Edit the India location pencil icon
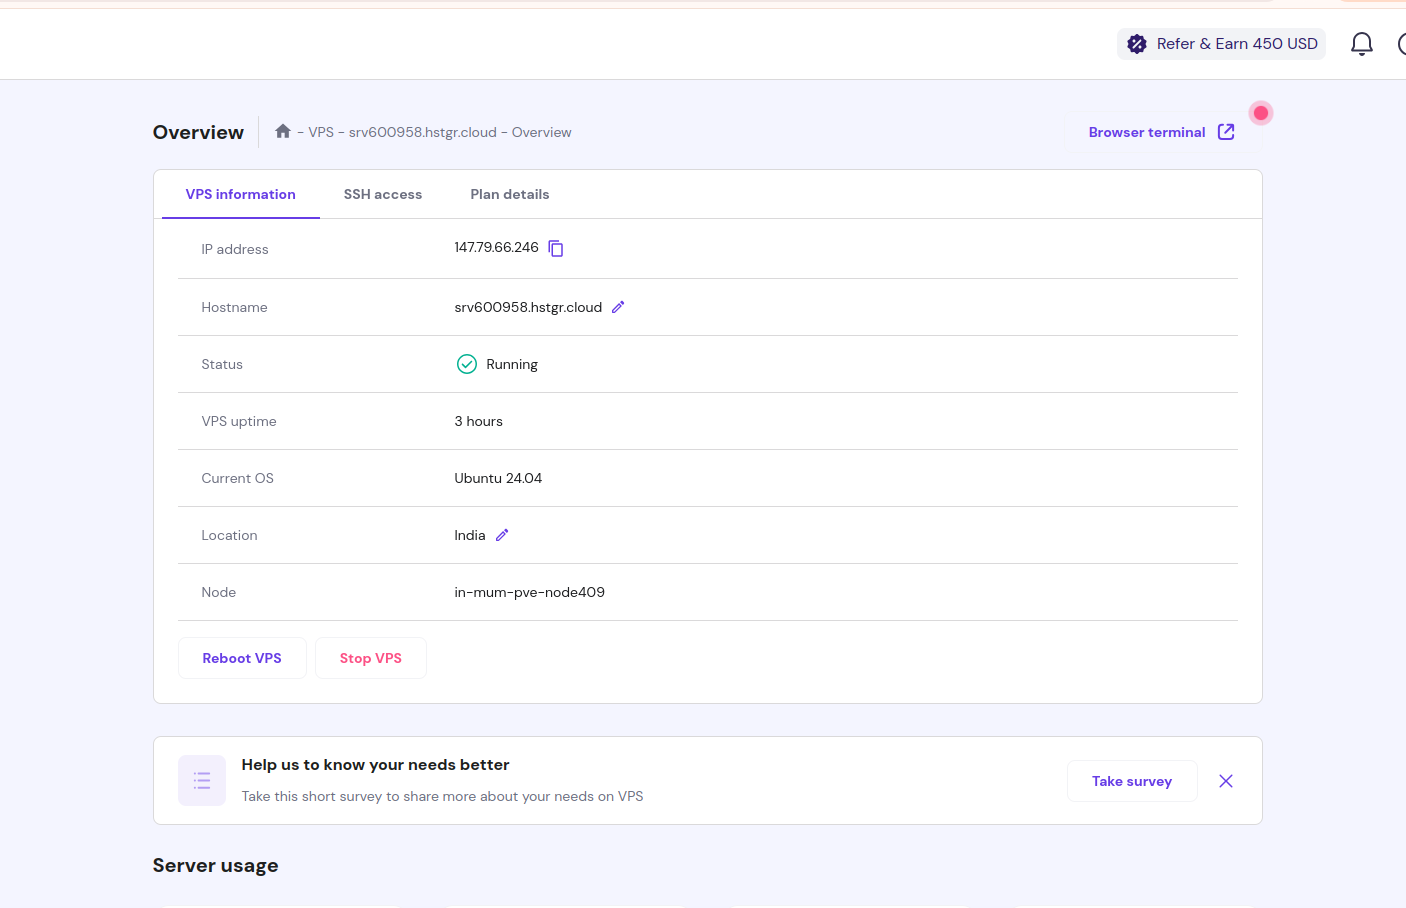This screenshot has width=1406, height=908. click(502, 535)
